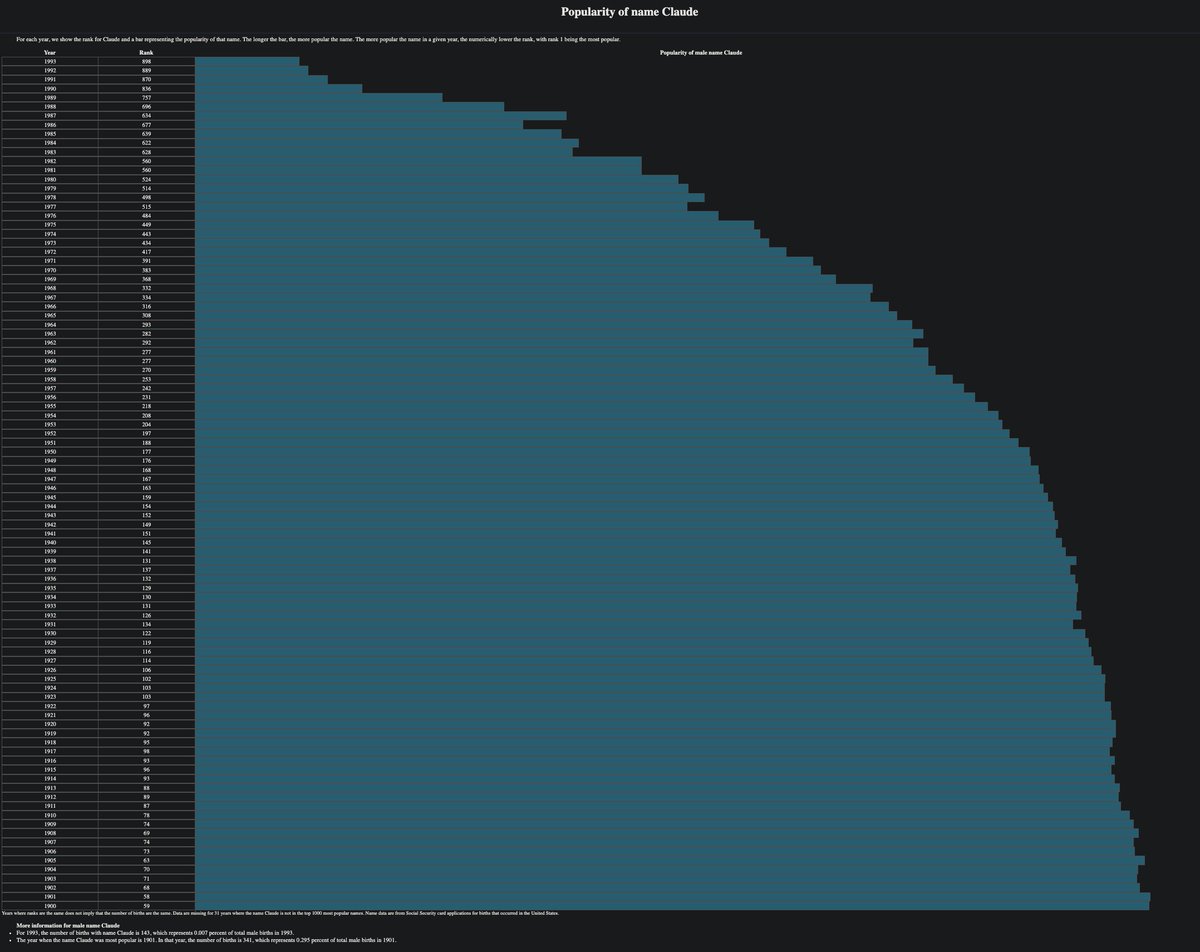Image resolution: width=1200 pixels, height=952 pixels.
Task: Select the rank cell '145'
Action: coord(146,541)
